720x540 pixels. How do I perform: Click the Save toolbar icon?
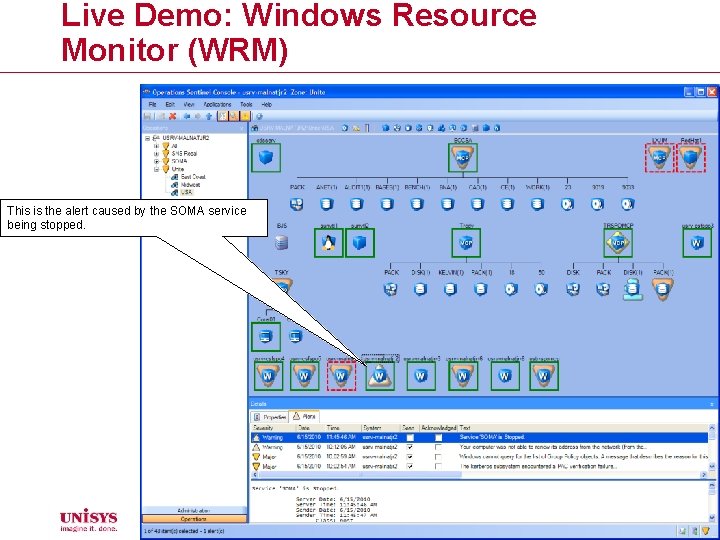point(147,116)
